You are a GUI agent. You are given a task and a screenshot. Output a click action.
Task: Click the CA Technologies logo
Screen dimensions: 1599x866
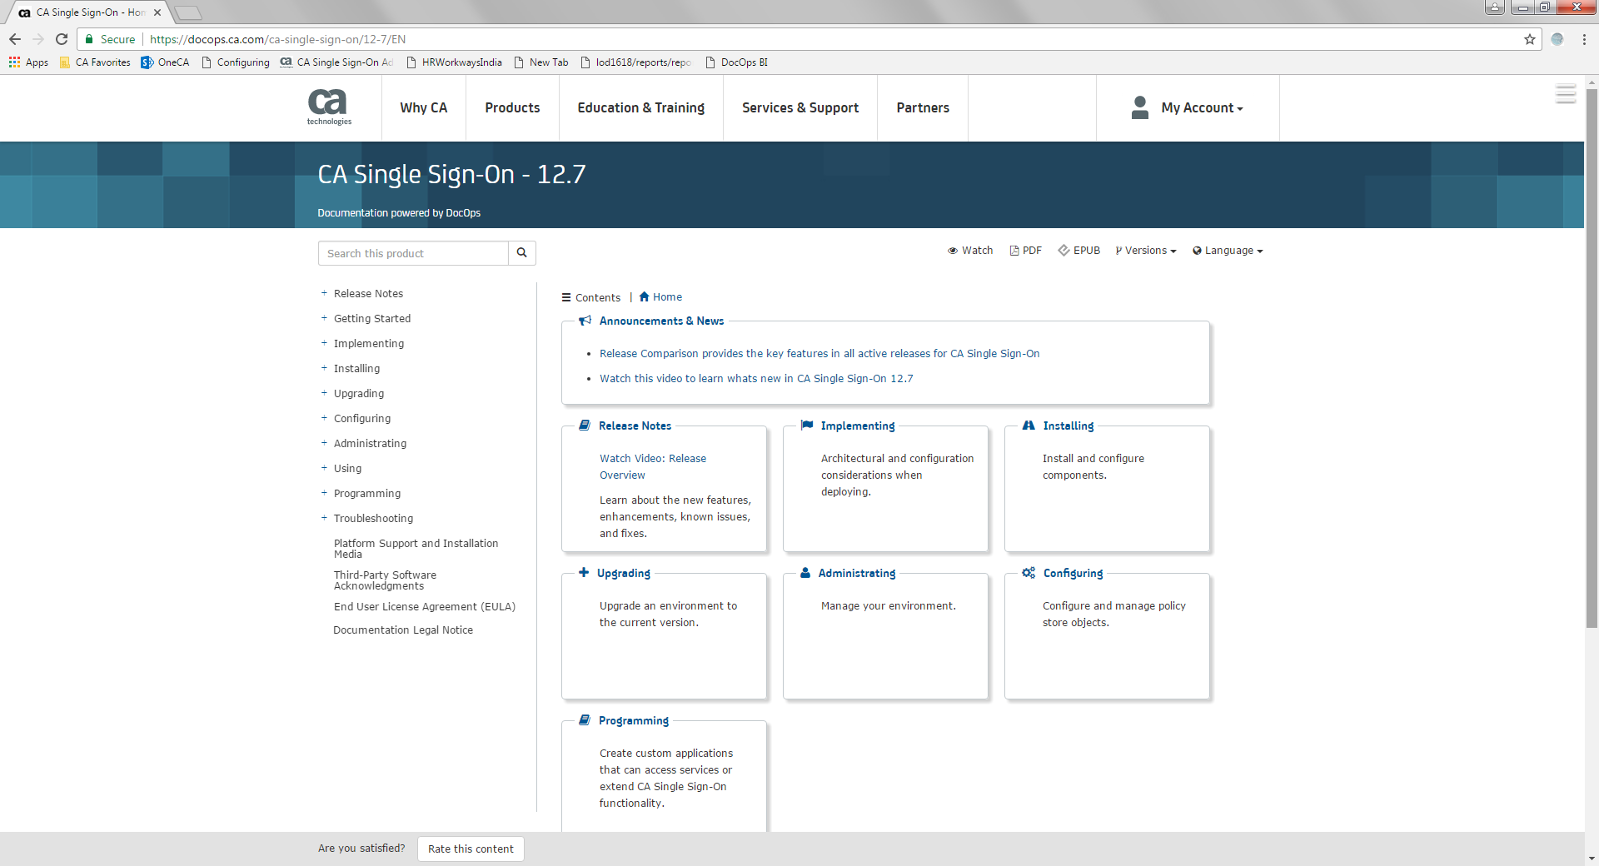point(329,107)
